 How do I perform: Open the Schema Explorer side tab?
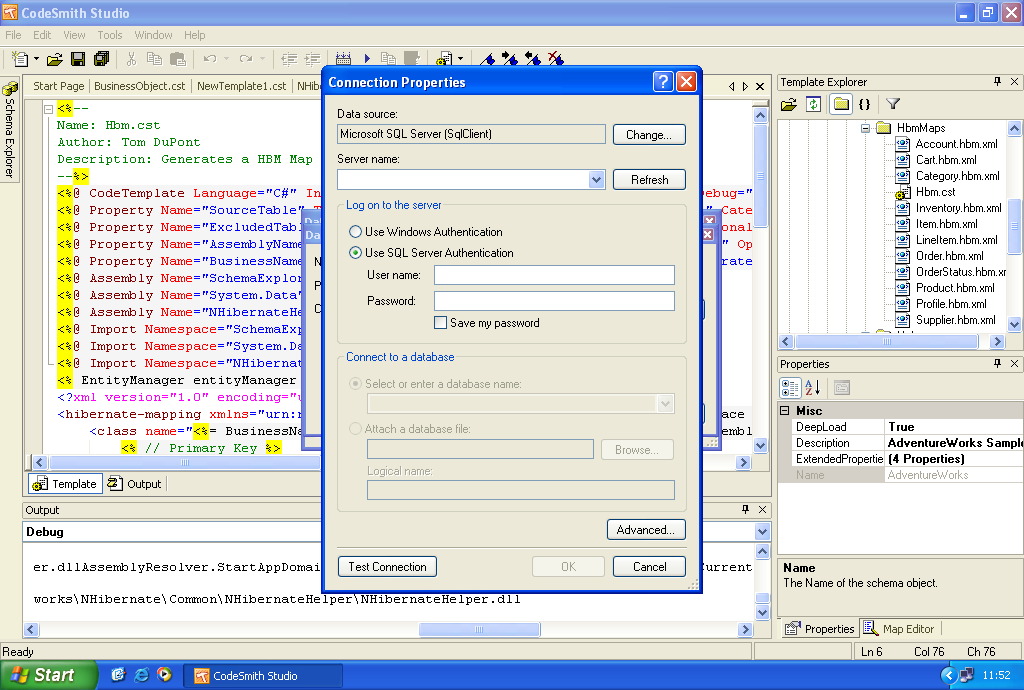[x=9, y=131]
